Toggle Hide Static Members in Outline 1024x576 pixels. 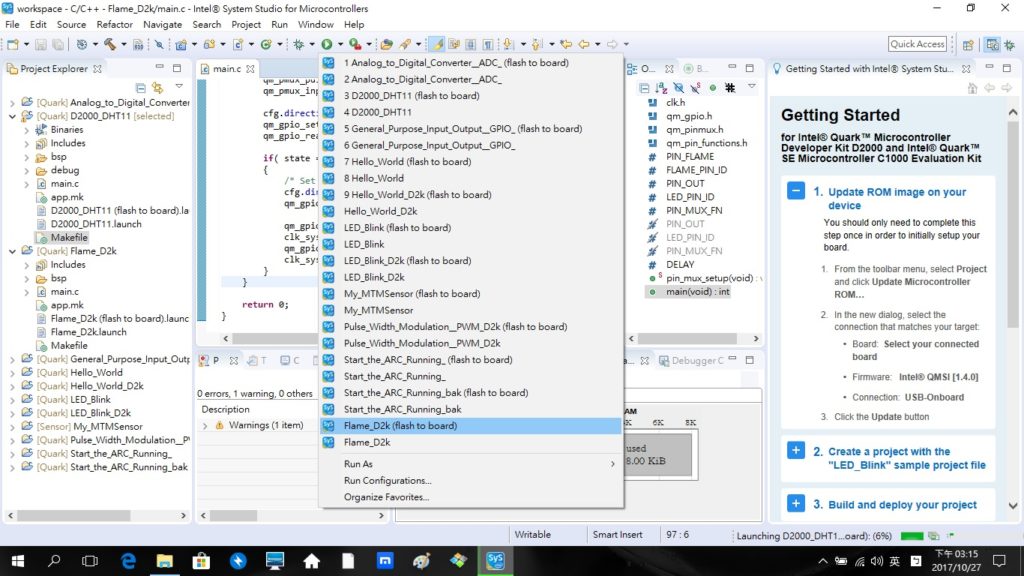696,88
